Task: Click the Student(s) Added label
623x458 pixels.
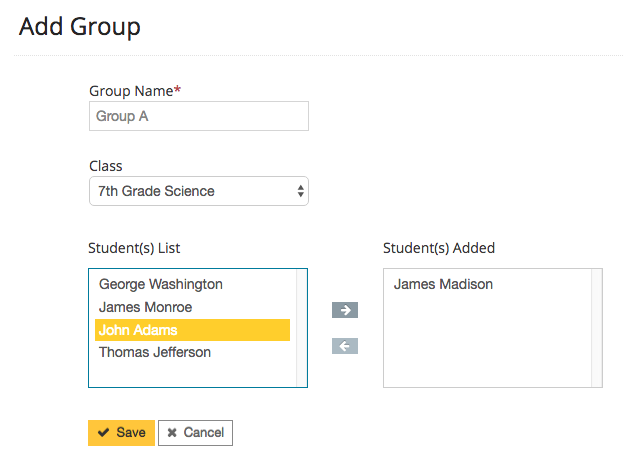Action: [439, 247]
